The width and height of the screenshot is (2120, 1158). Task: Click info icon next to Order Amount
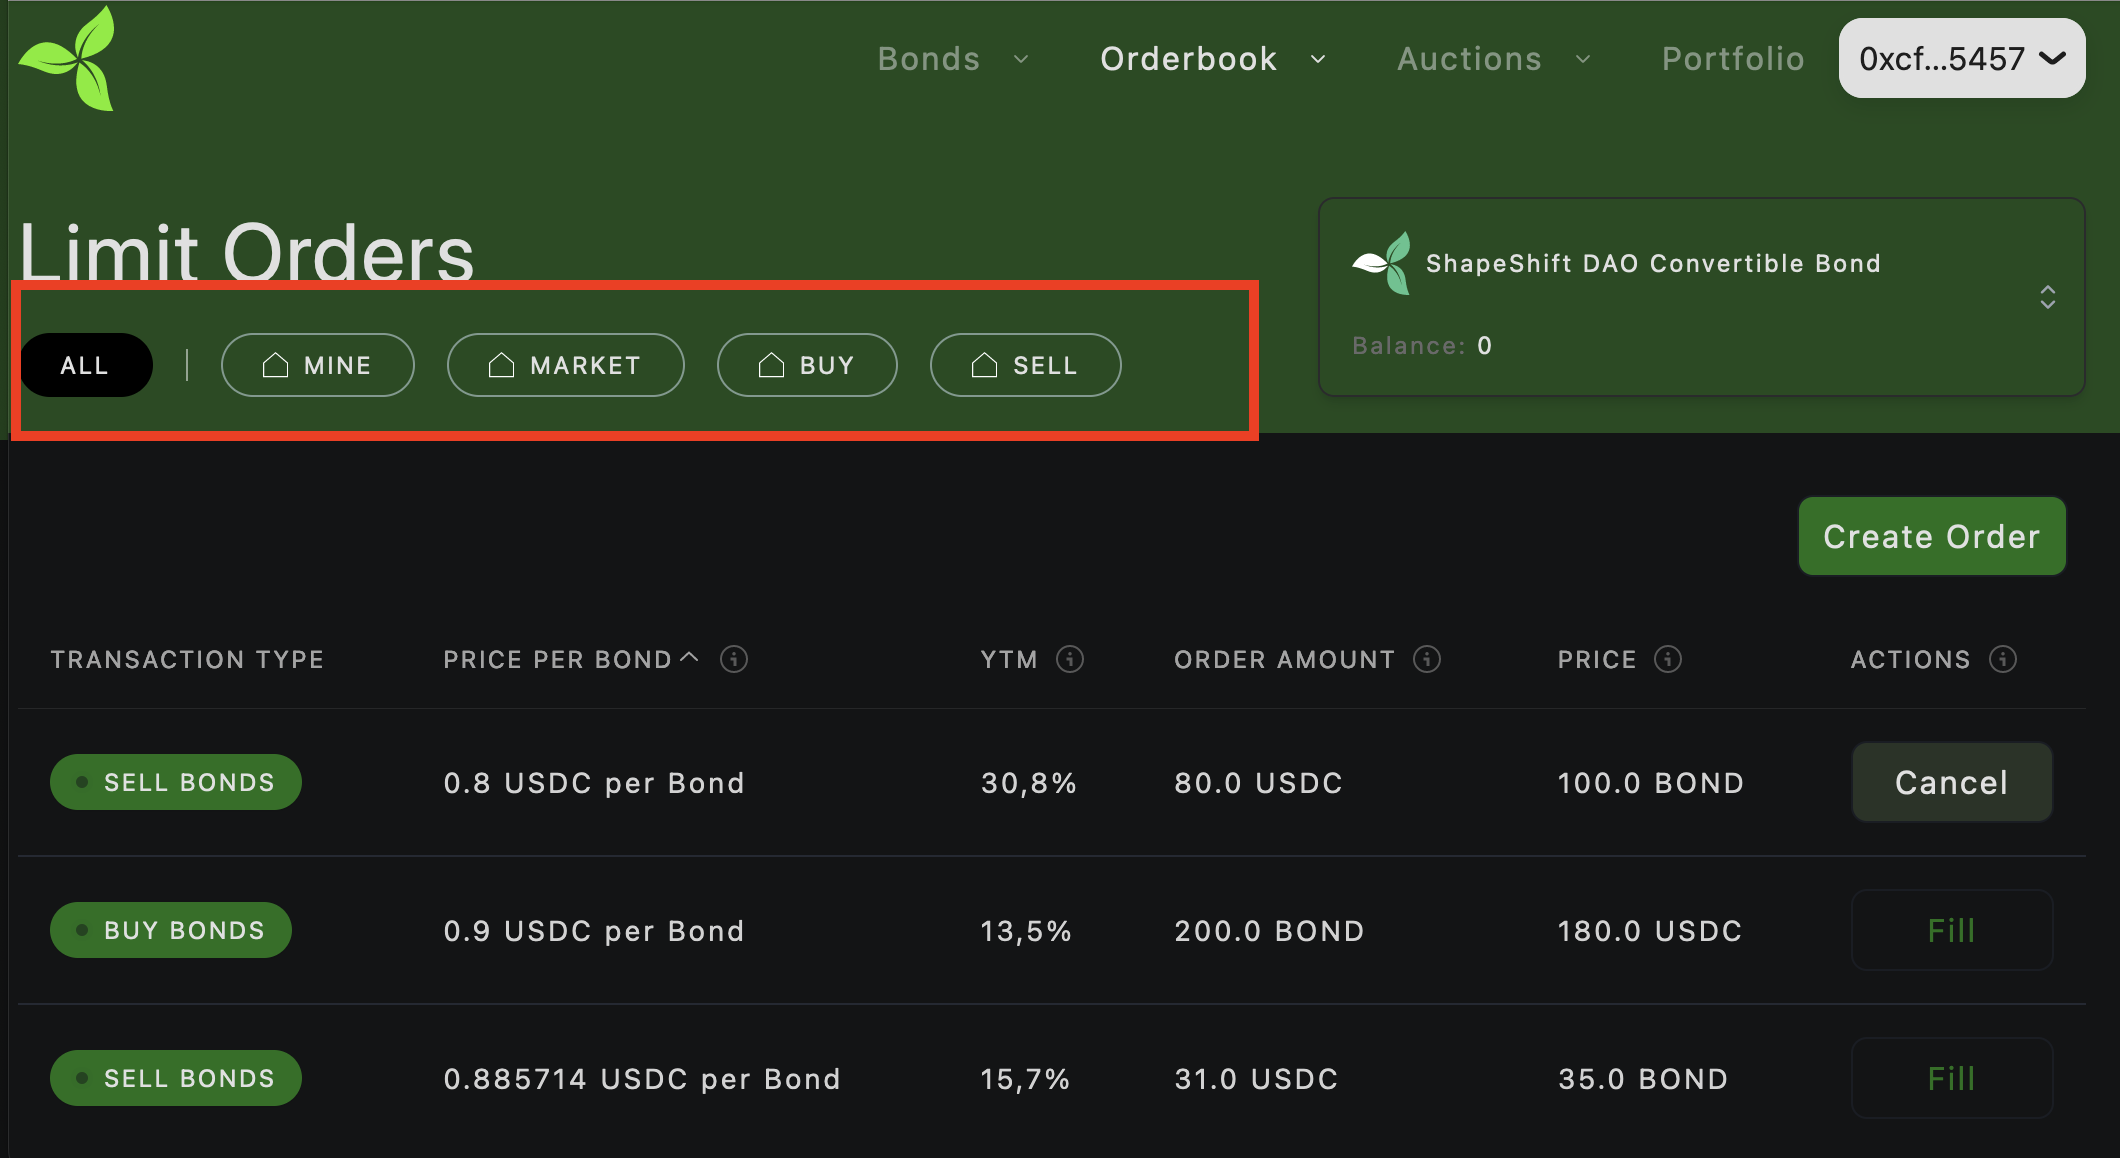(x=1427, y=659)
